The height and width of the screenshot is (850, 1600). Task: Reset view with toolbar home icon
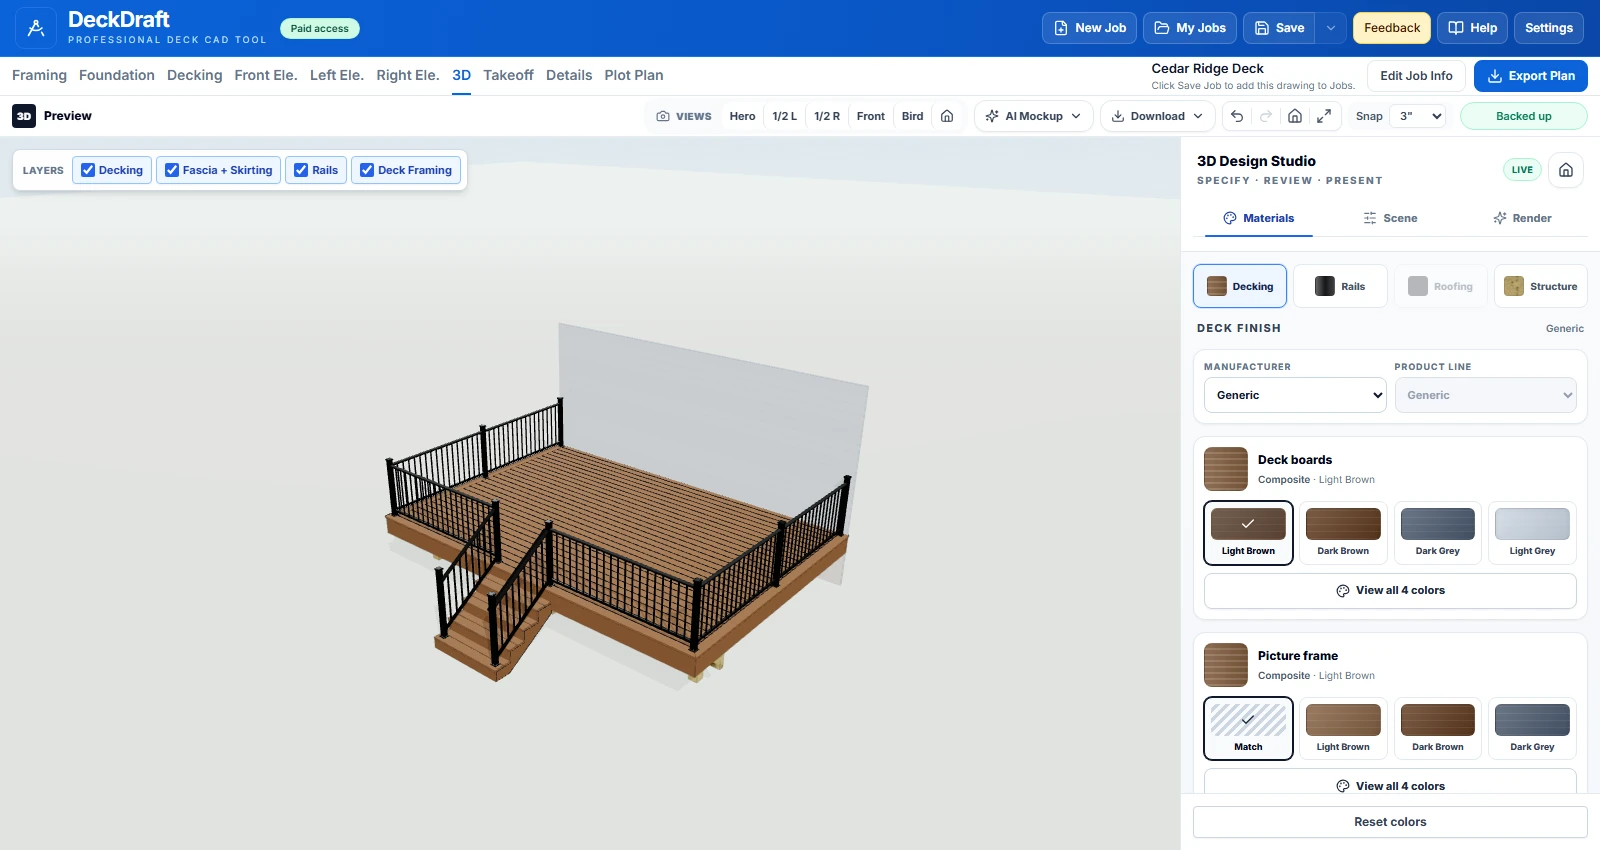coord(1295,116)
